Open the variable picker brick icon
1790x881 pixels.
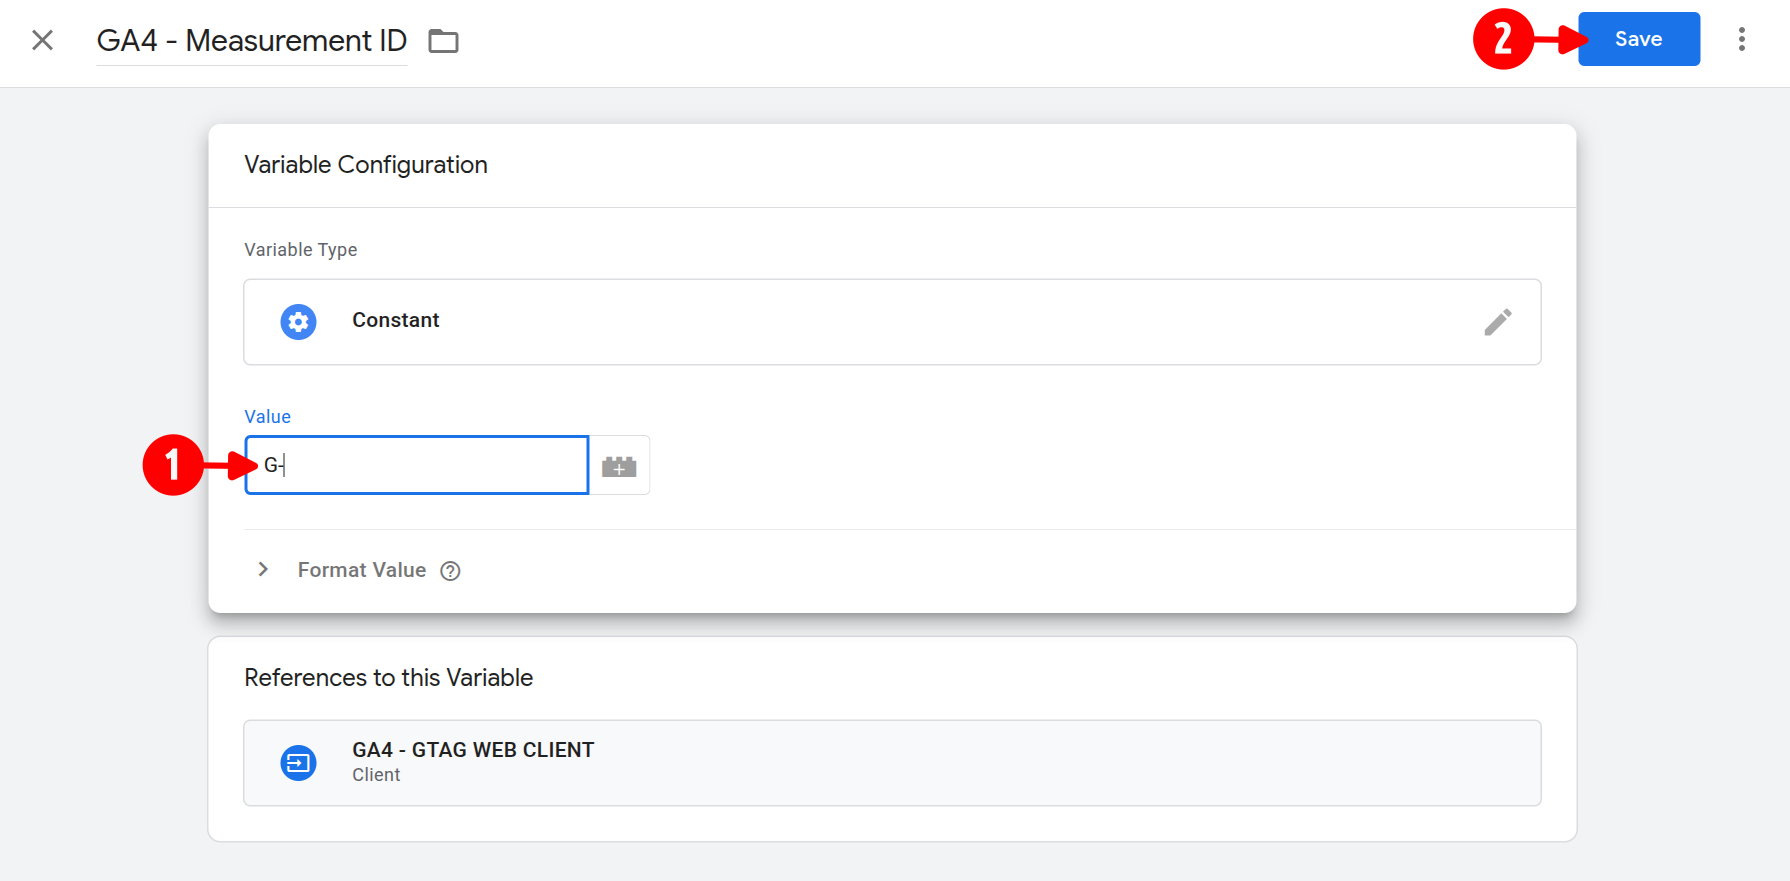point(619,466)
